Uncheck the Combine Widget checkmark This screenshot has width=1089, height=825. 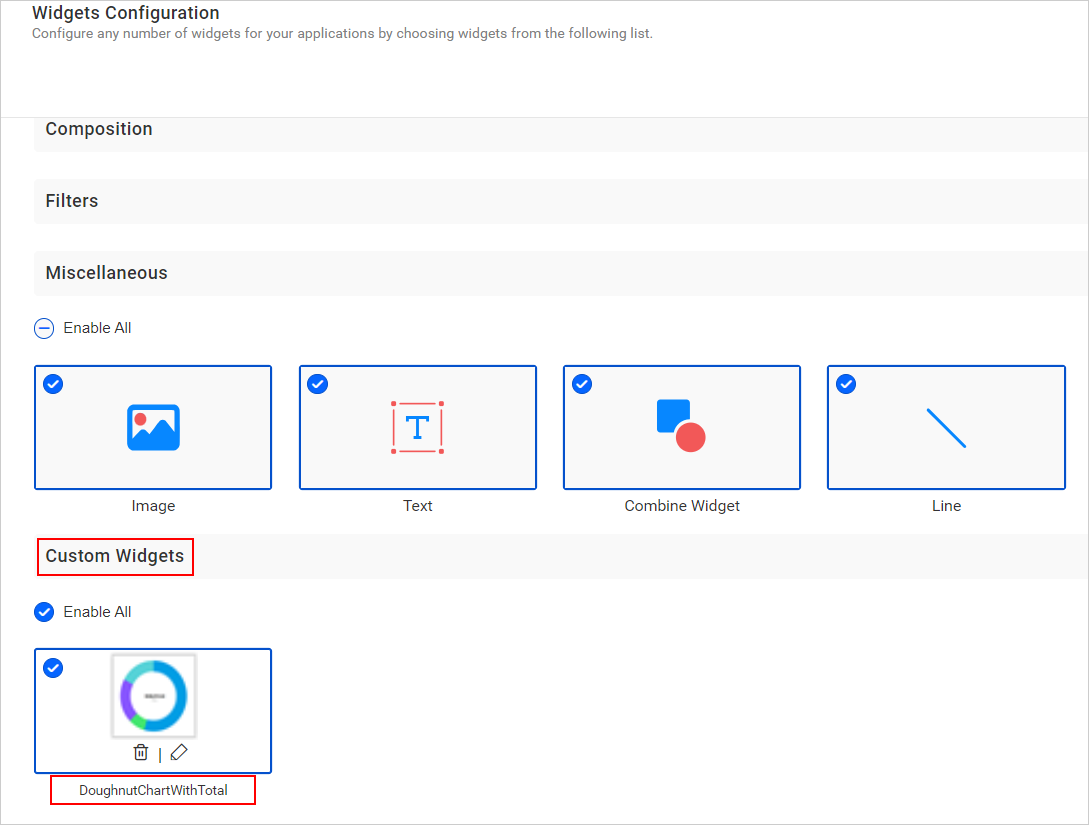(582, 384)
